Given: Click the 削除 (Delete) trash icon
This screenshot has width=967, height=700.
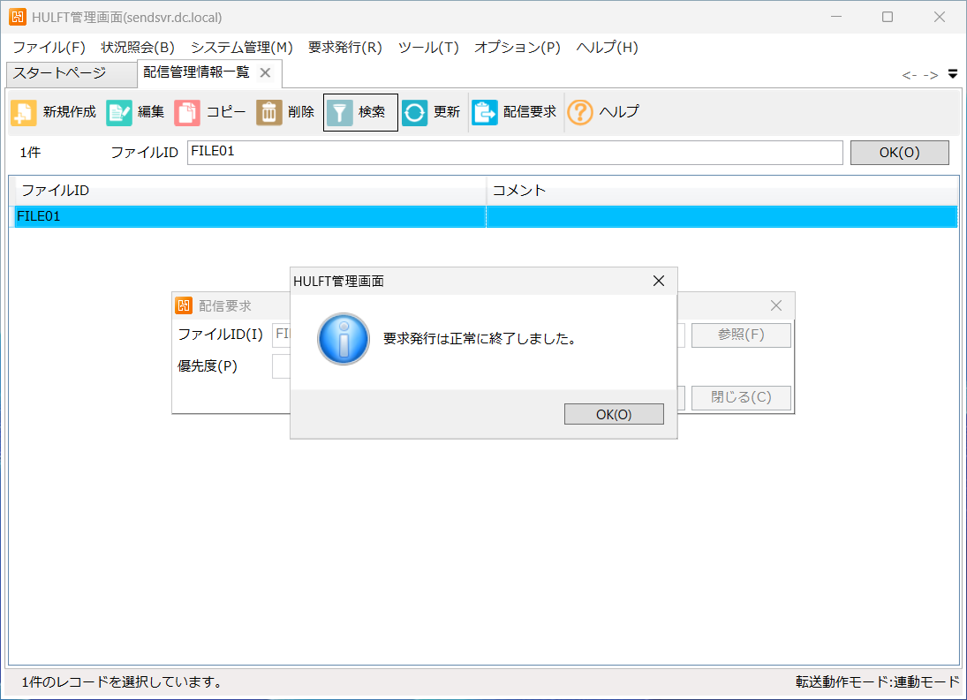Looking at the screenshot, I should pos(269,113).
